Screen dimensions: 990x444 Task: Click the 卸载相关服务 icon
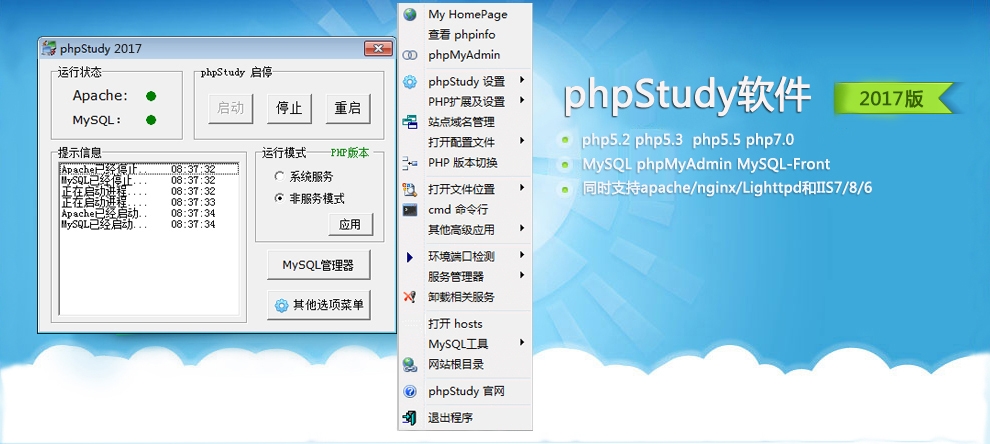pos(410,297)
